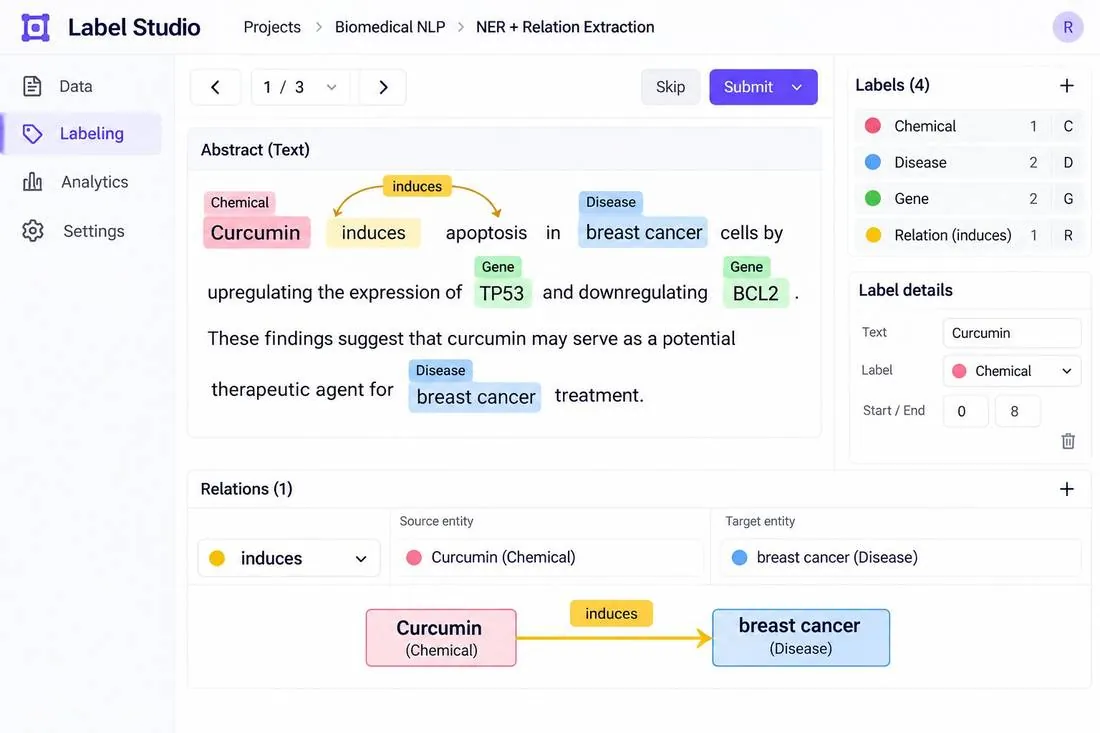Delete the selected label with trash icon
This screenshot has width=1100, height=733.
click(x=1068, y=441)
